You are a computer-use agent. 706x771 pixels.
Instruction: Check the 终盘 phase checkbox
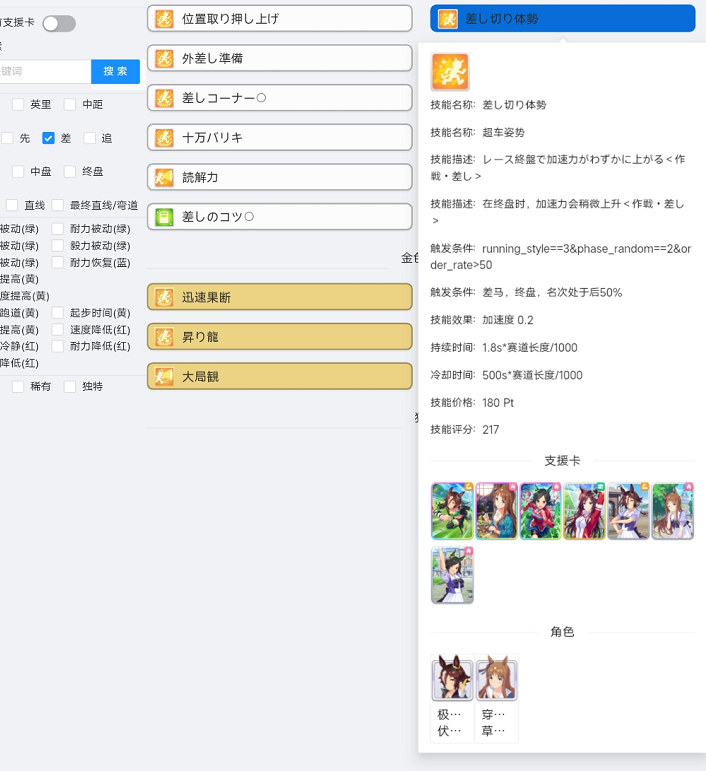70,171
